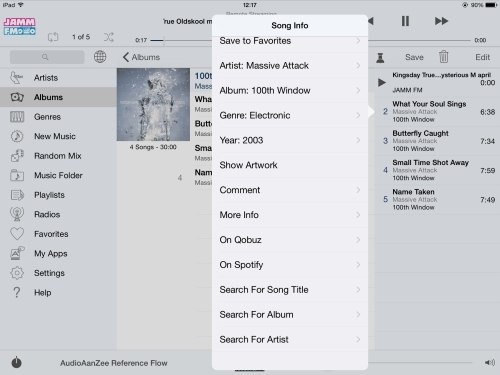This screenshot has width=500, height=375.
Task: Click AudioAanZee Reference Flow player name
Action: coord(114,363)
